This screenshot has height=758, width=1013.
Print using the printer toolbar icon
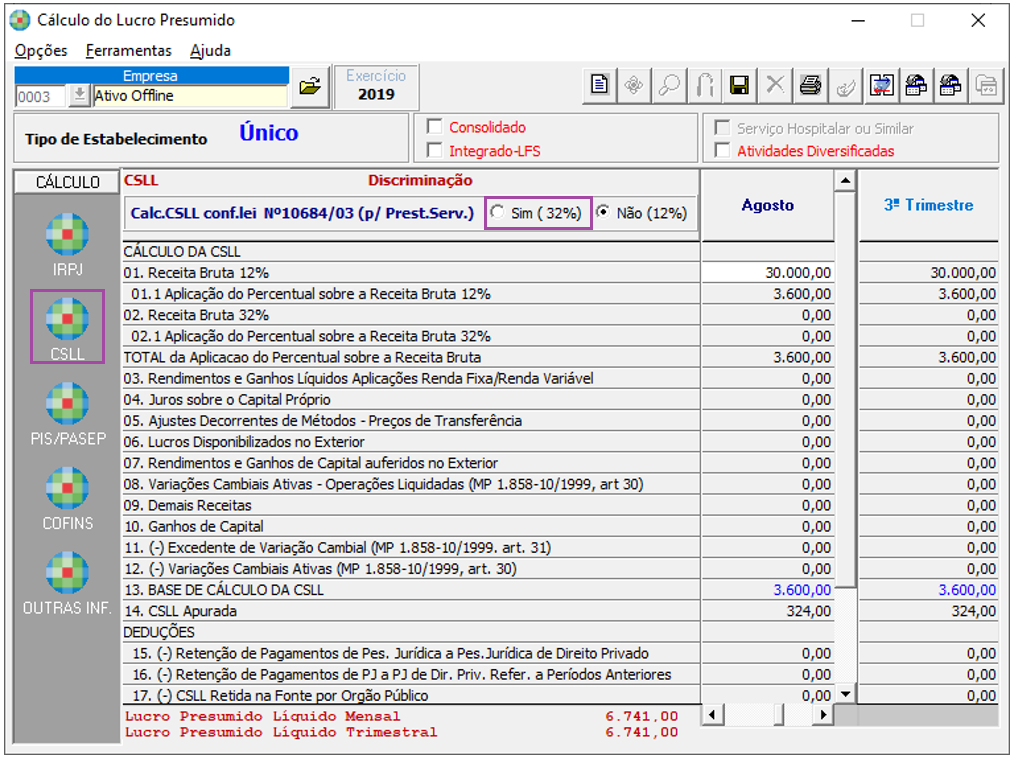810,85
